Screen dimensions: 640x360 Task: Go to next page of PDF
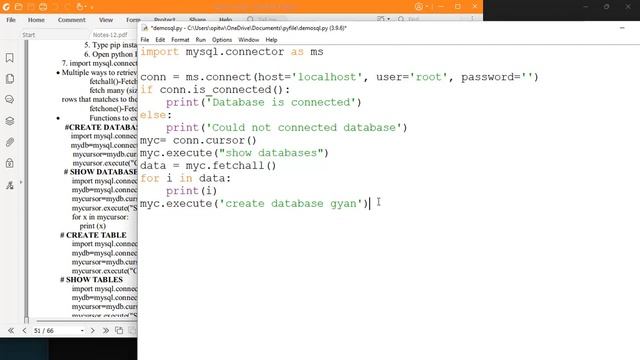click(92, 330)
